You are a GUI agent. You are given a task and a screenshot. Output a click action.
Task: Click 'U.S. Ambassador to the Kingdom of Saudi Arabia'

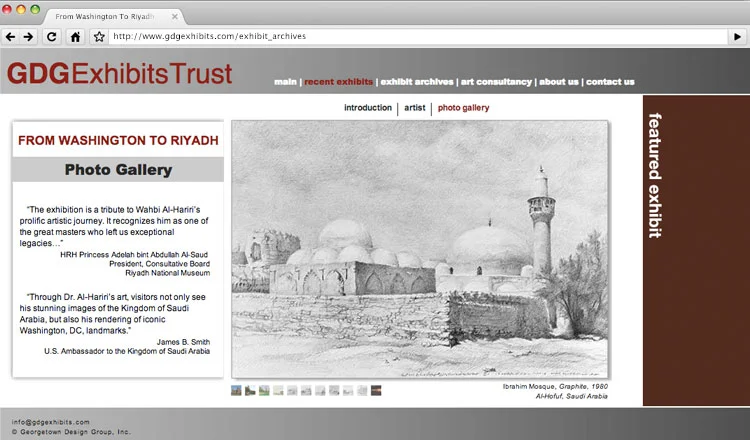(x=127, y=351)
